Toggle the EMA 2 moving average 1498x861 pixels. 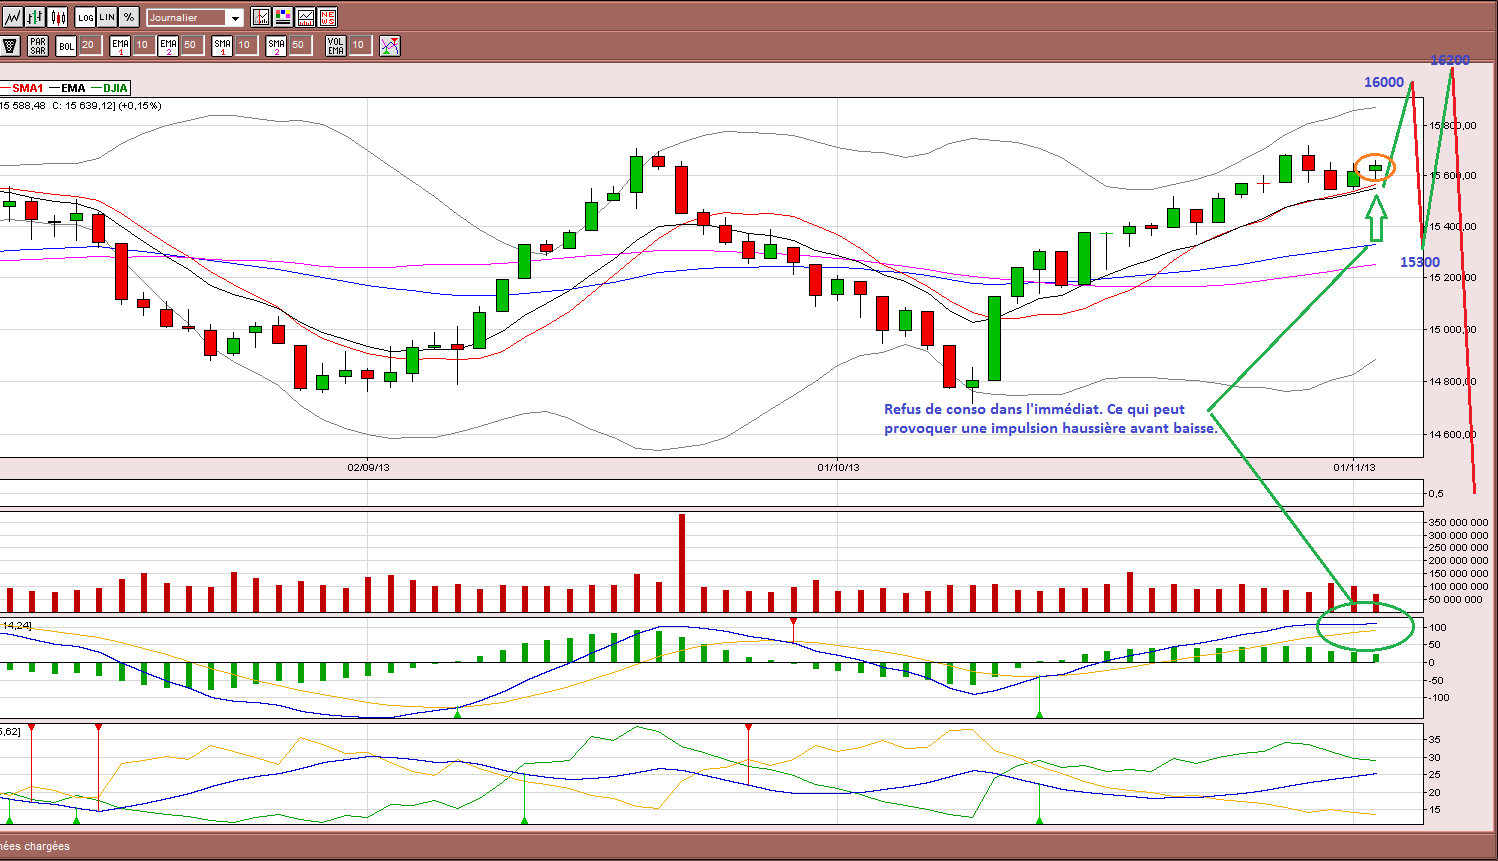(168, 45)
